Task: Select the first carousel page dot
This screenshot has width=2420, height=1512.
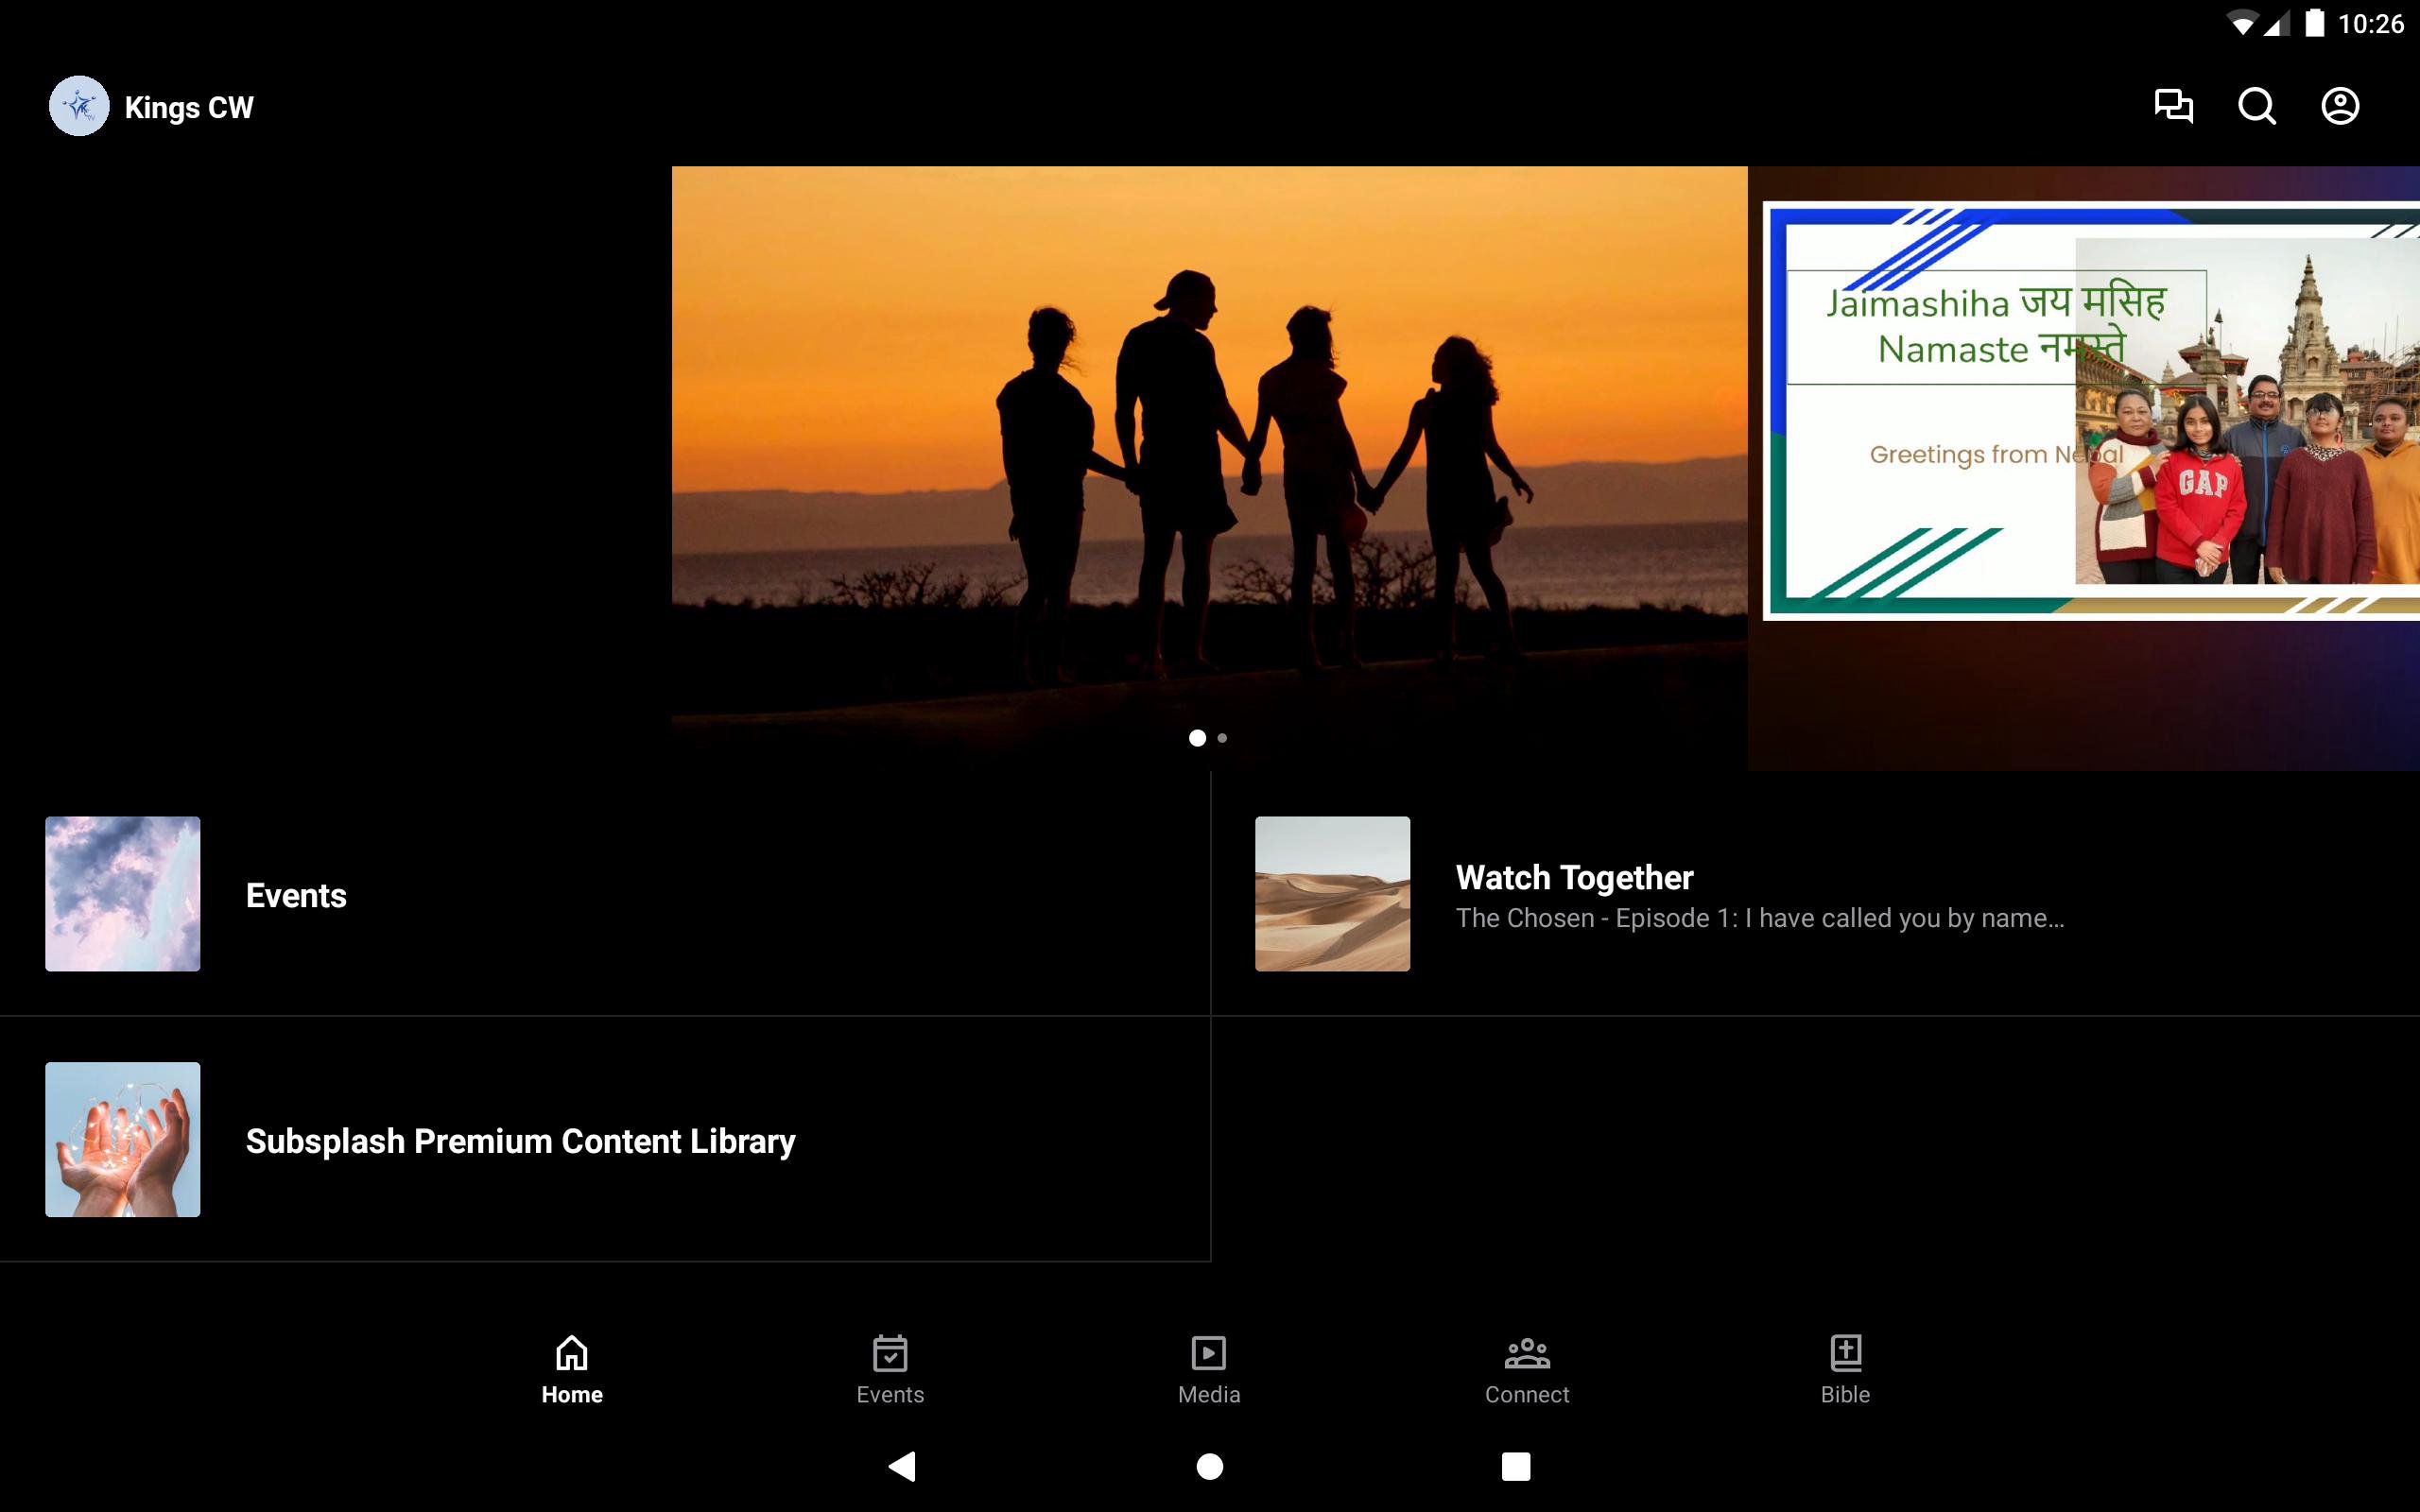Action: pos(1197,738)
